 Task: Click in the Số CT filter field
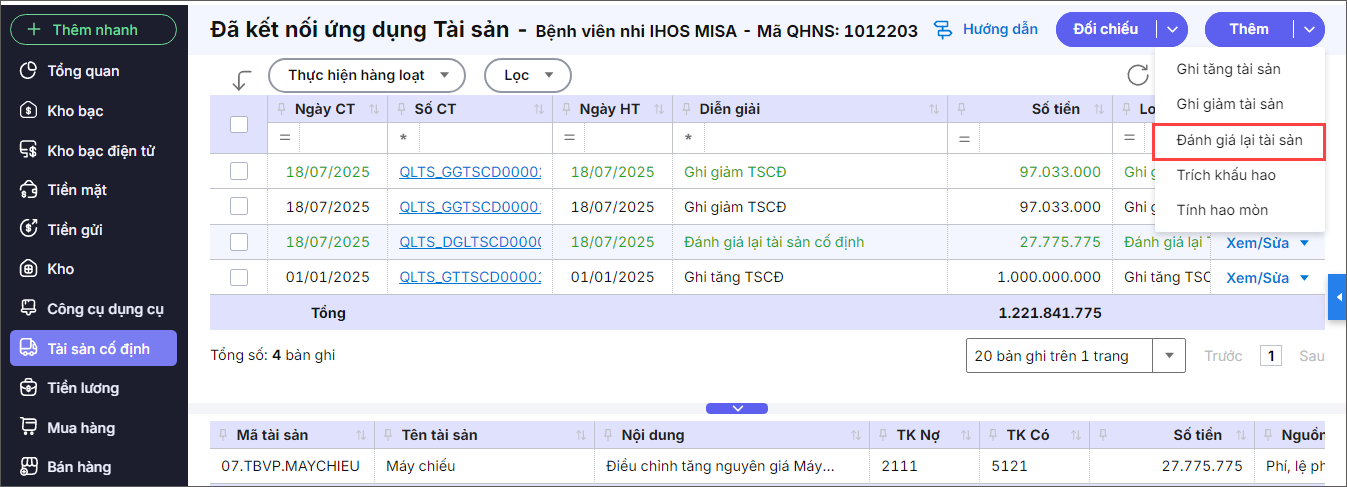484,137
